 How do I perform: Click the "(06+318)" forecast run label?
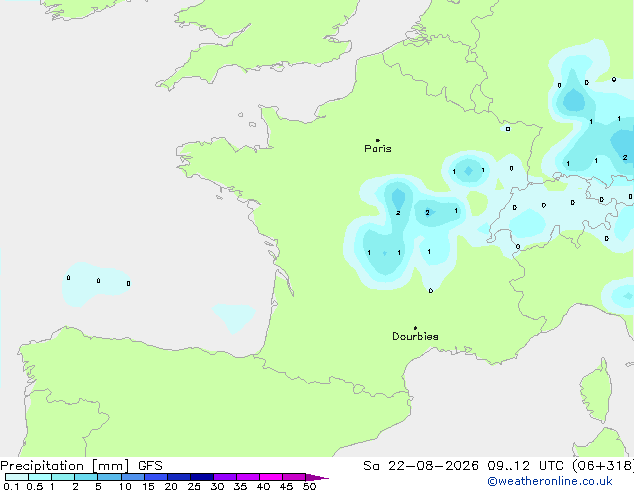603,466
